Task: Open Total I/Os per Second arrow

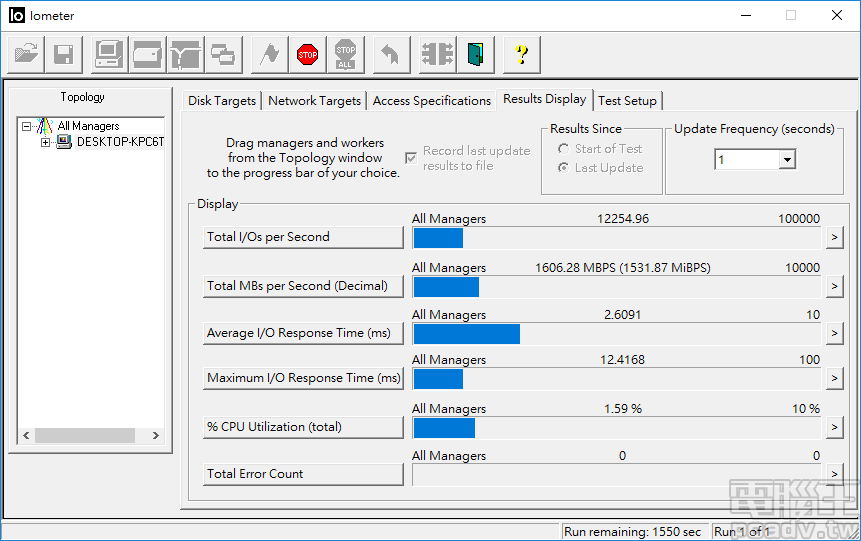Action: coord(834,237)
